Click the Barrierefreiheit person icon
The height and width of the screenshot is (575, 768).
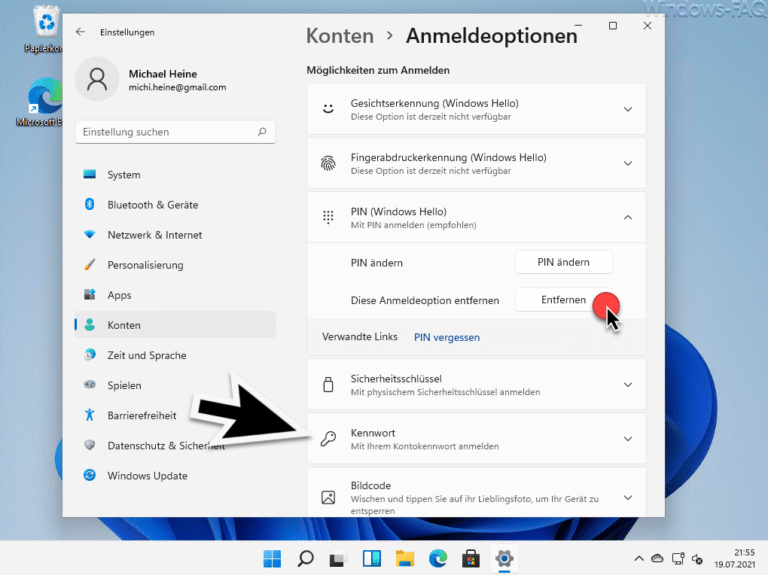point(90,415)
